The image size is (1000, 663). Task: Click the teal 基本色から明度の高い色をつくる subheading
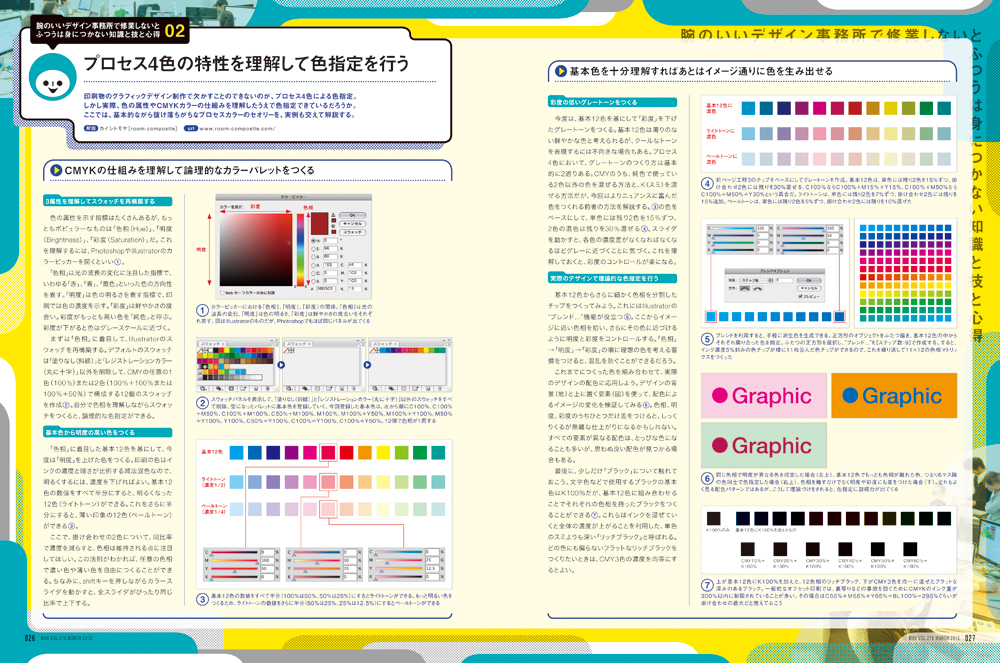click(x=108, y=432)
